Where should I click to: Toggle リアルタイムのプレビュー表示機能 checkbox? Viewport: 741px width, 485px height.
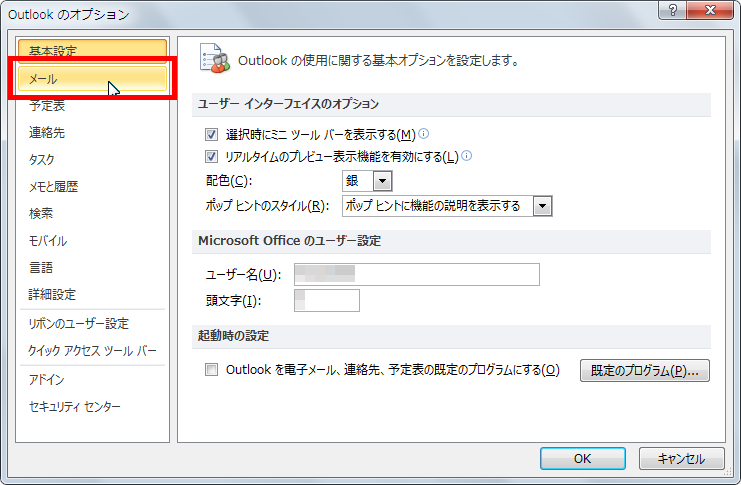pyautogui.click(x=211, y=156)
